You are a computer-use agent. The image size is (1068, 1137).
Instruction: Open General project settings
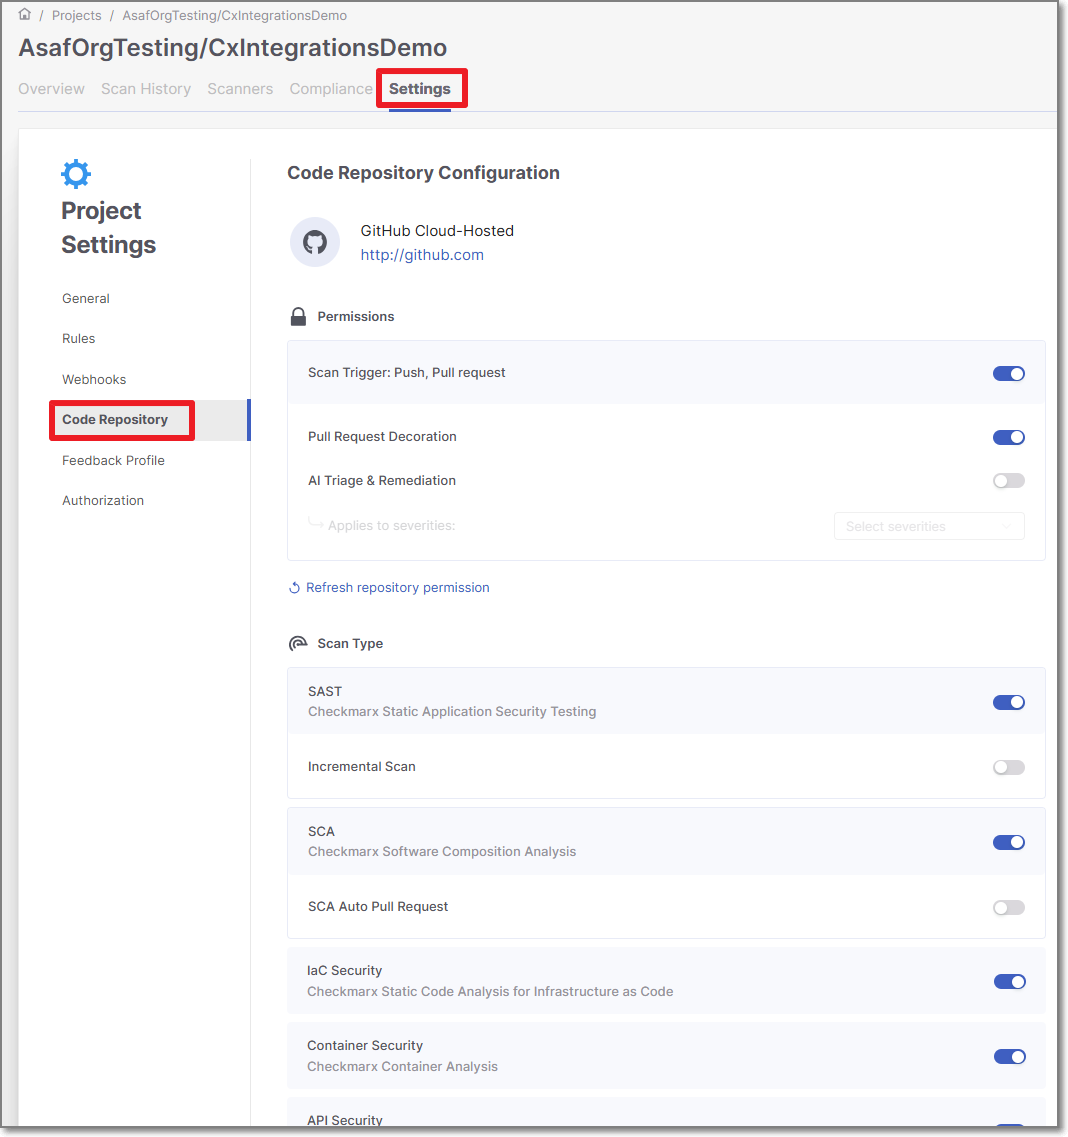tap(86, 299)
